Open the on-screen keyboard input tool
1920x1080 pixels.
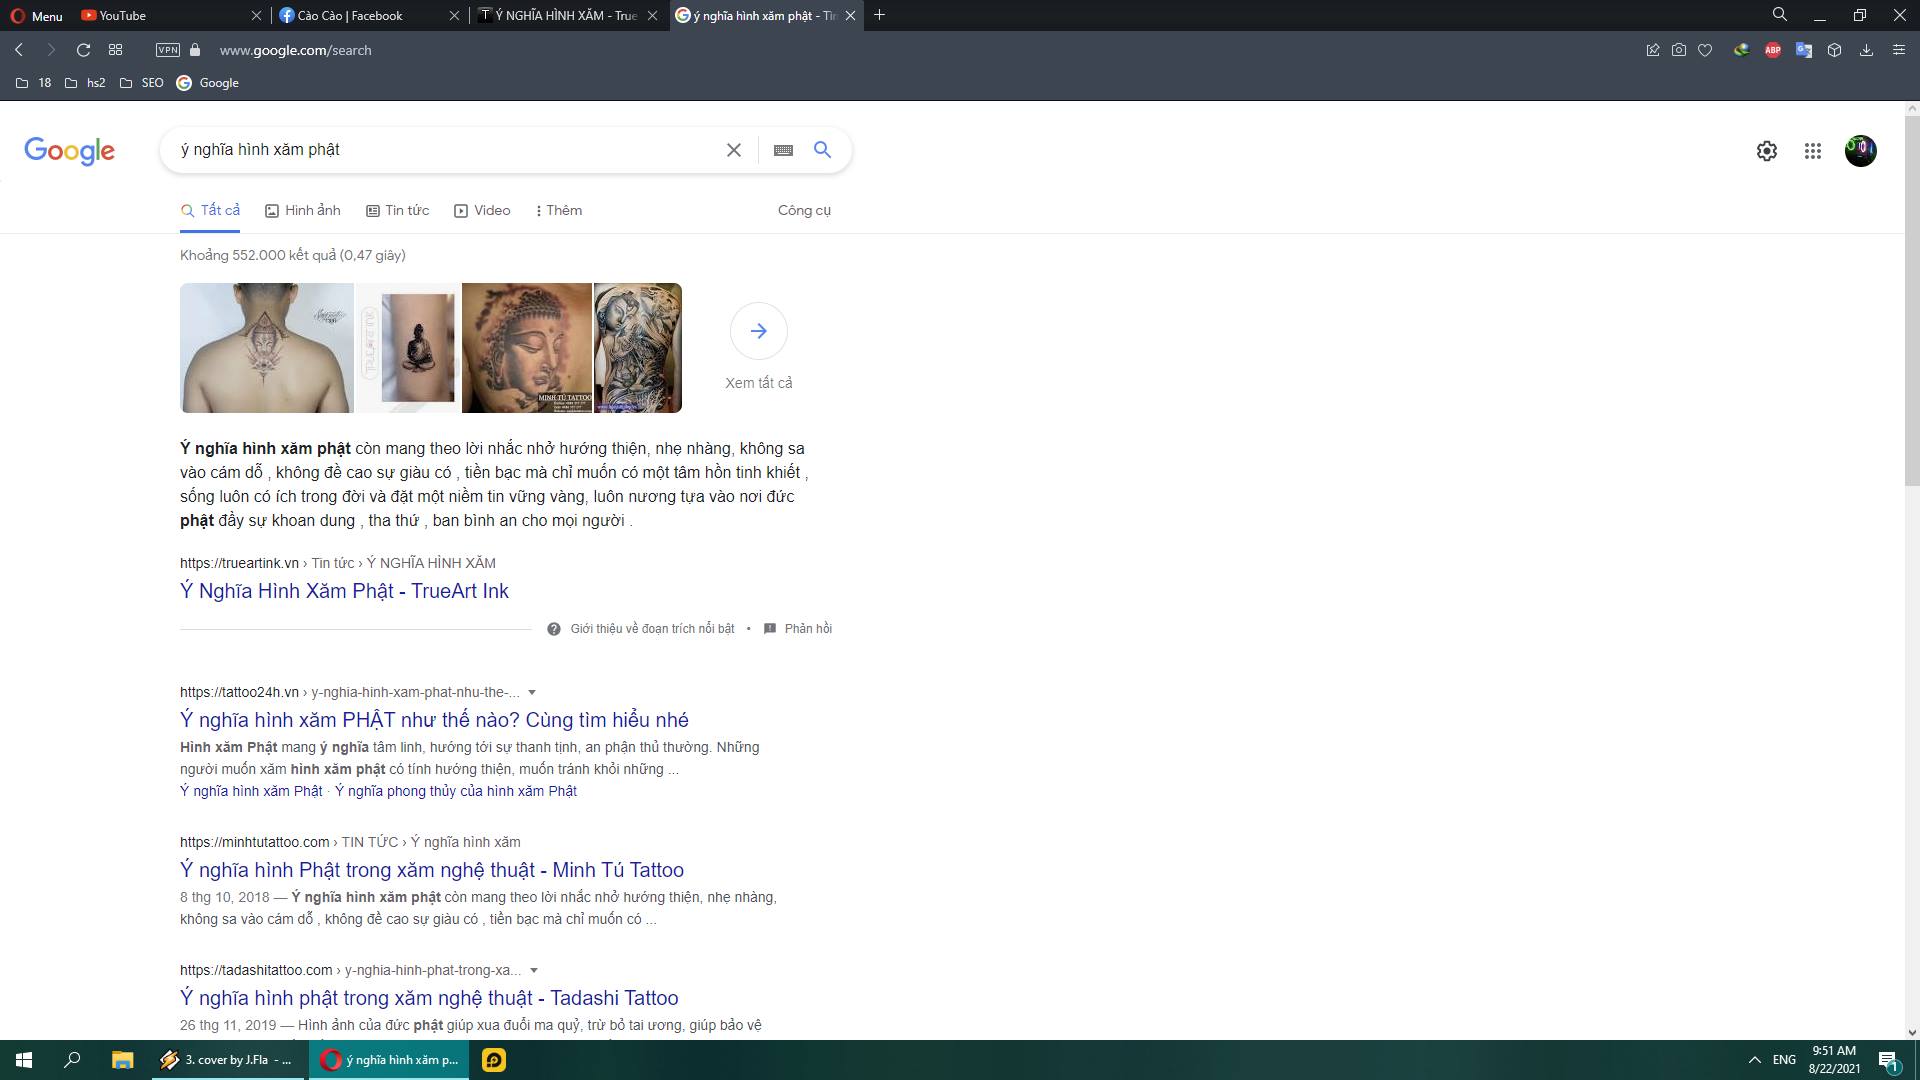coord(784,150)
